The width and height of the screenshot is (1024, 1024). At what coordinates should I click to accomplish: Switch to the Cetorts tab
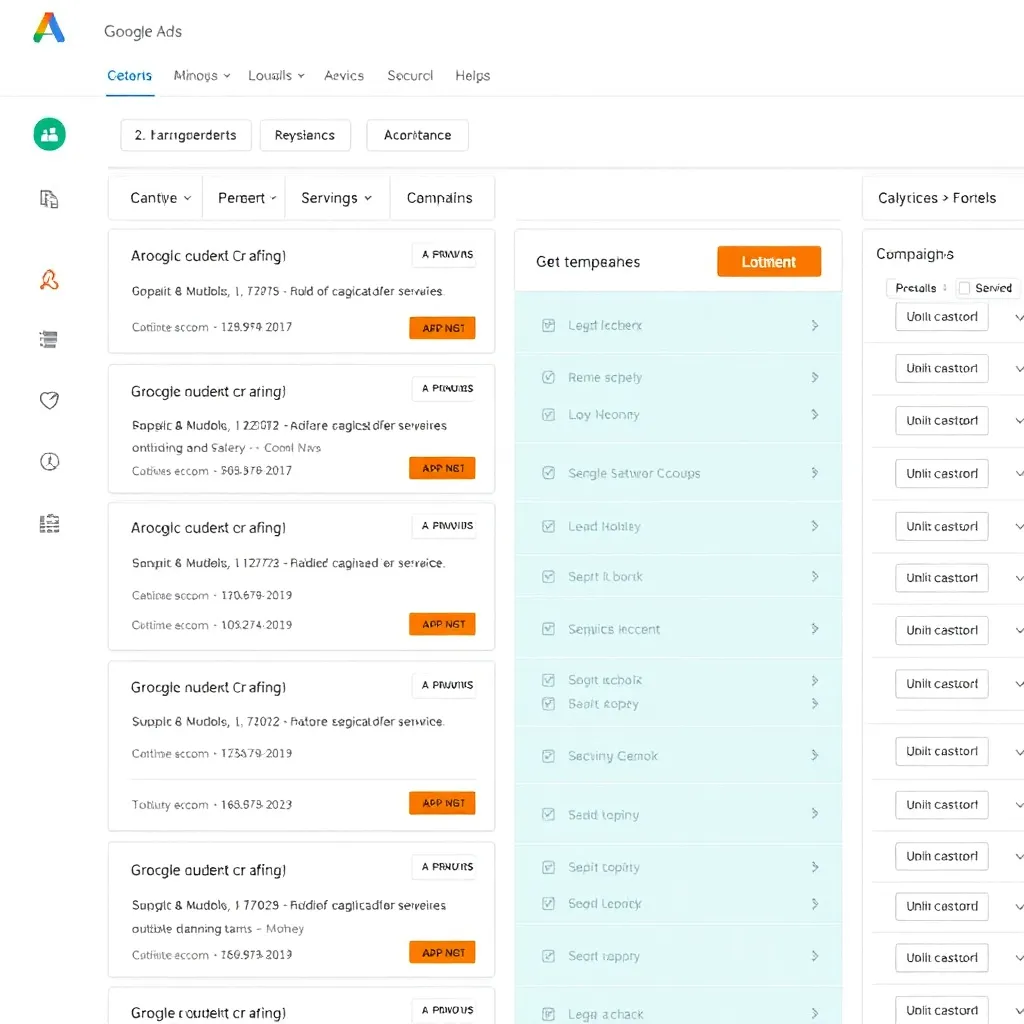point(129,75)
